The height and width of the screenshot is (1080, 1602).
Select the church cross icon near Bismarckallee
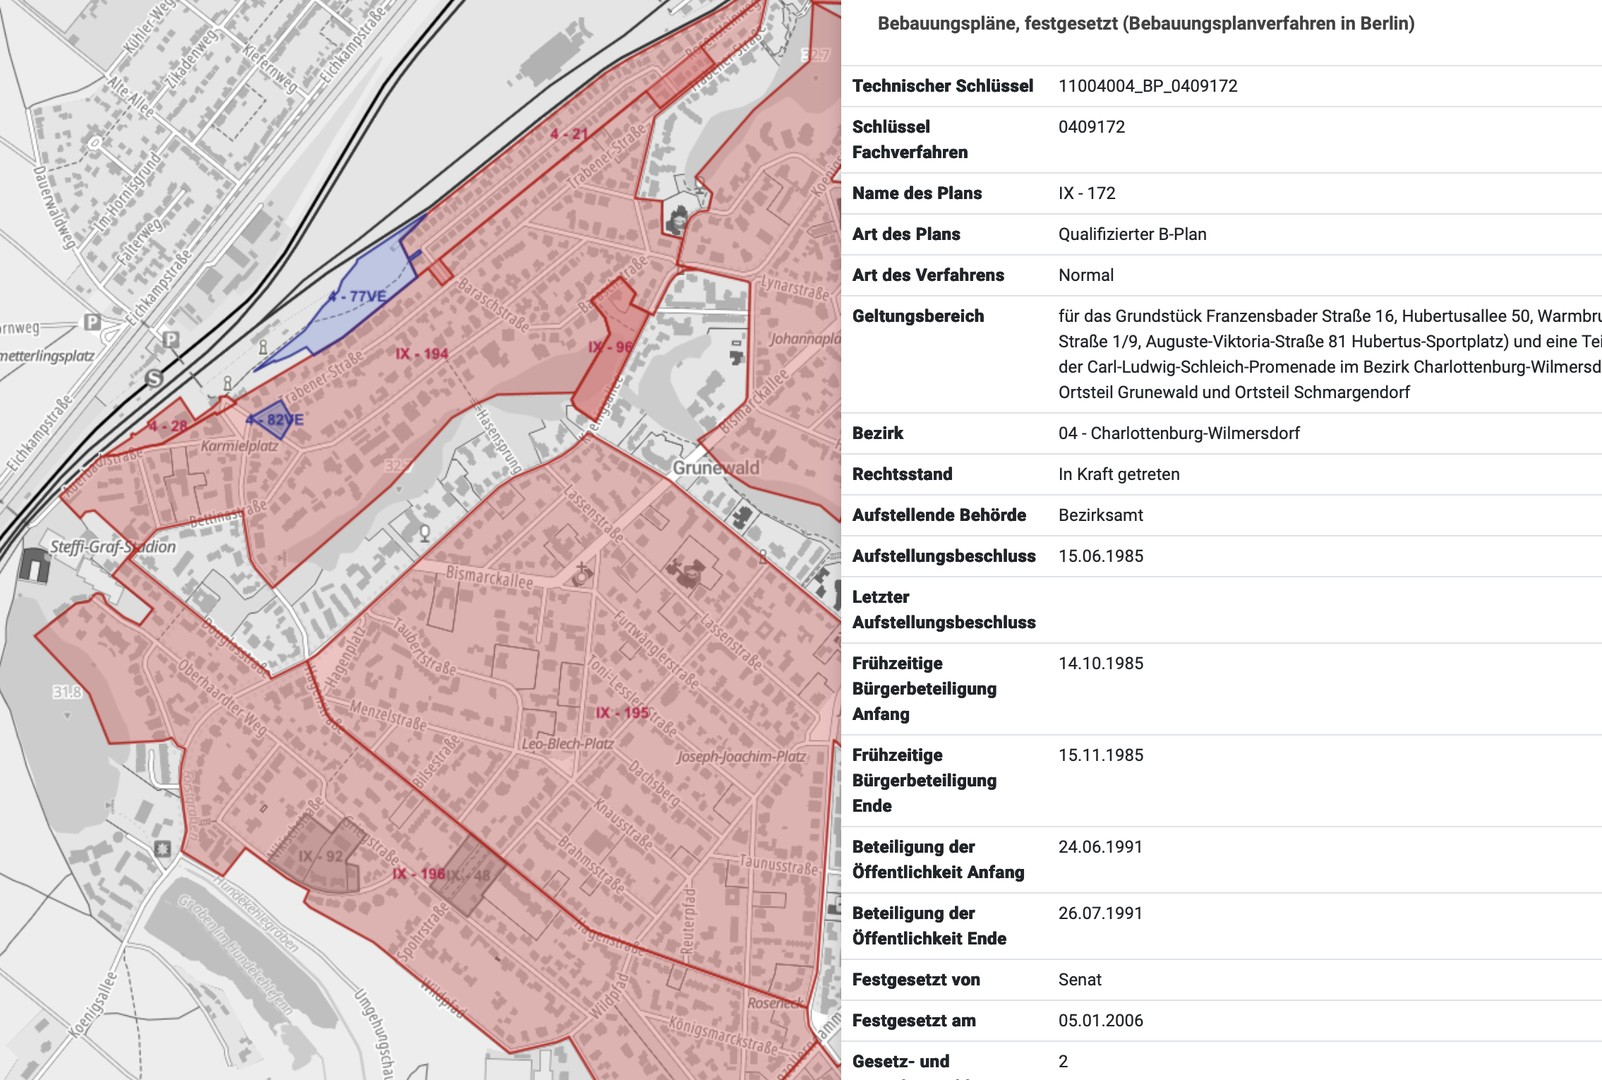pyautogui.click(x=582, y=573)
